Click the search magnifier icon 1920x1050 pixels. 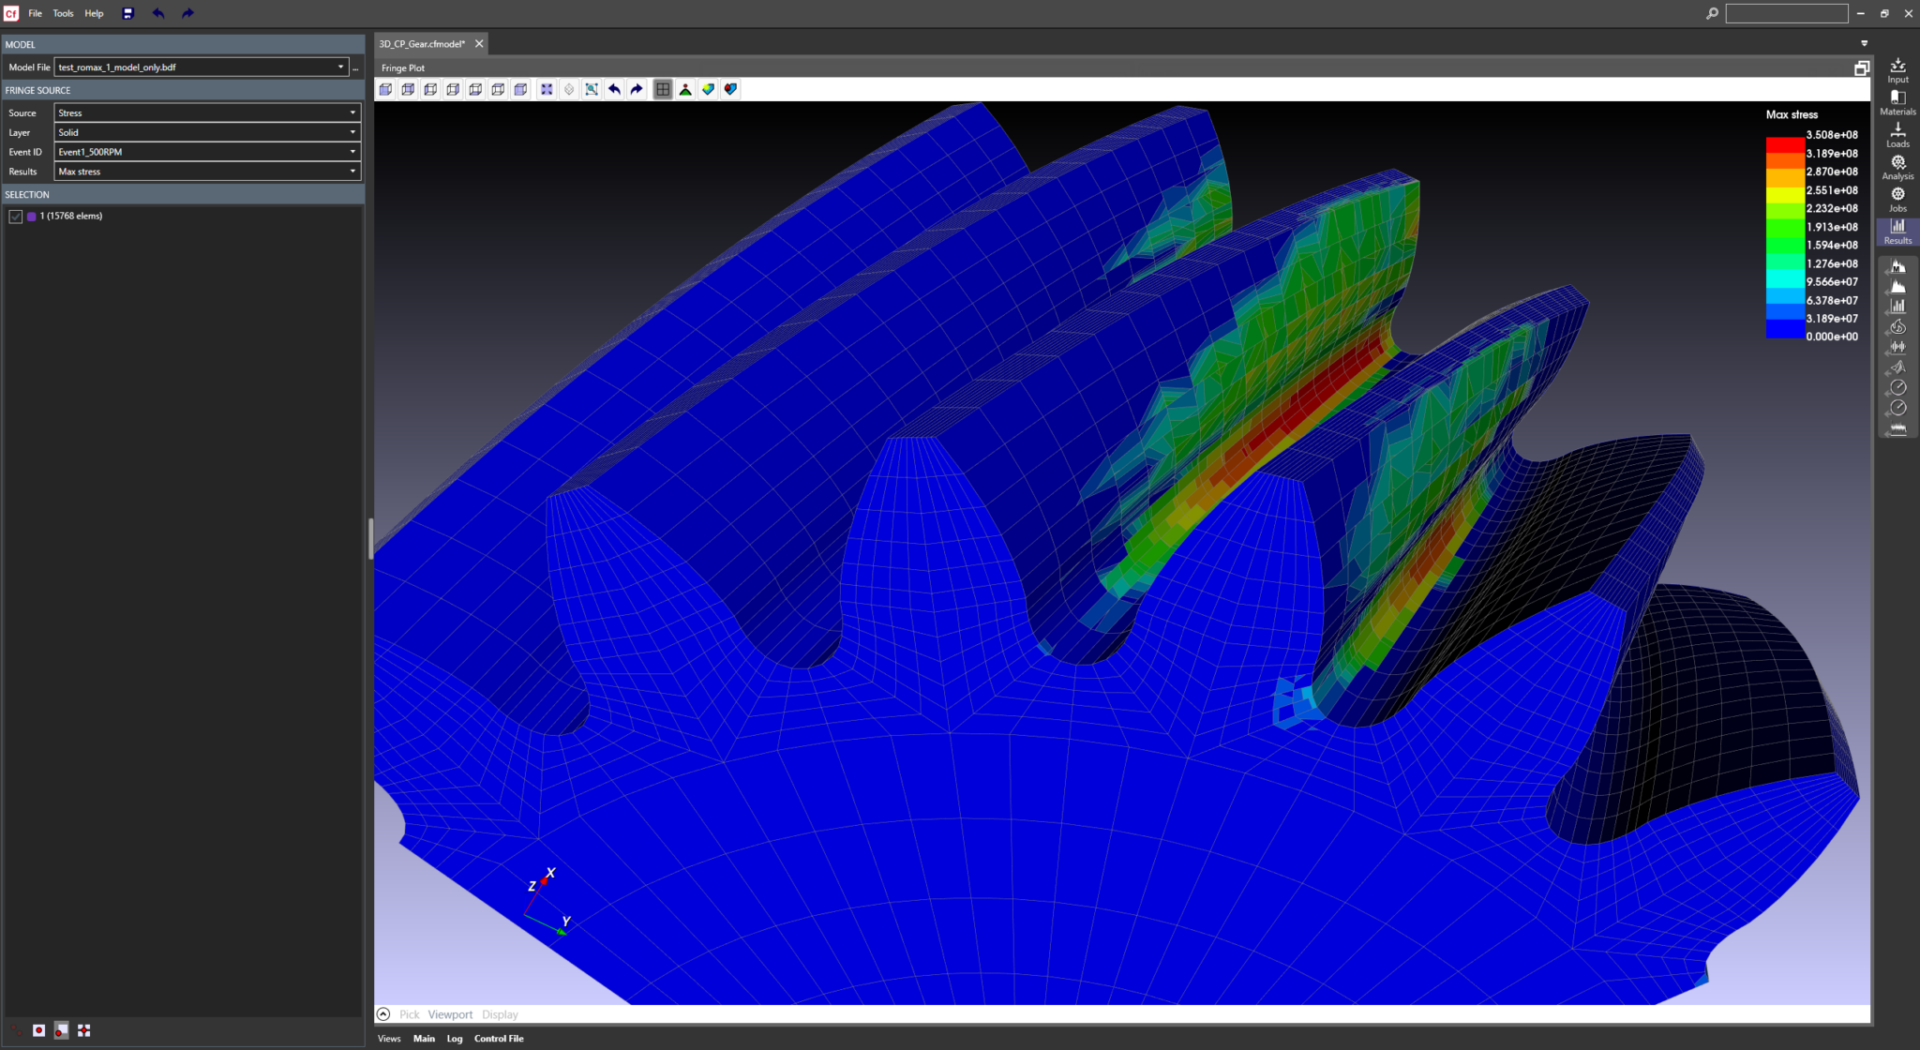click(x=1712, y=13)
